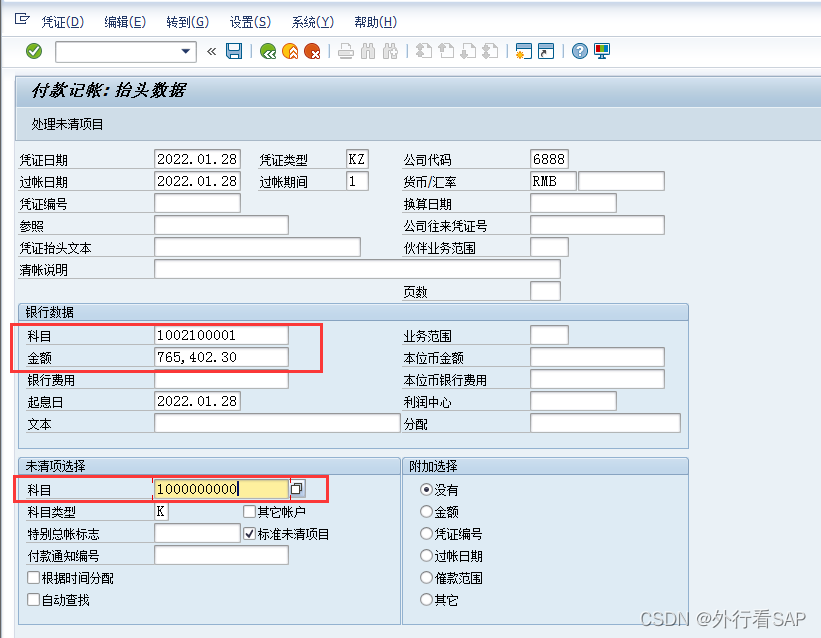
Task: Collapse command field with double chevron
Action: [212, 51]
